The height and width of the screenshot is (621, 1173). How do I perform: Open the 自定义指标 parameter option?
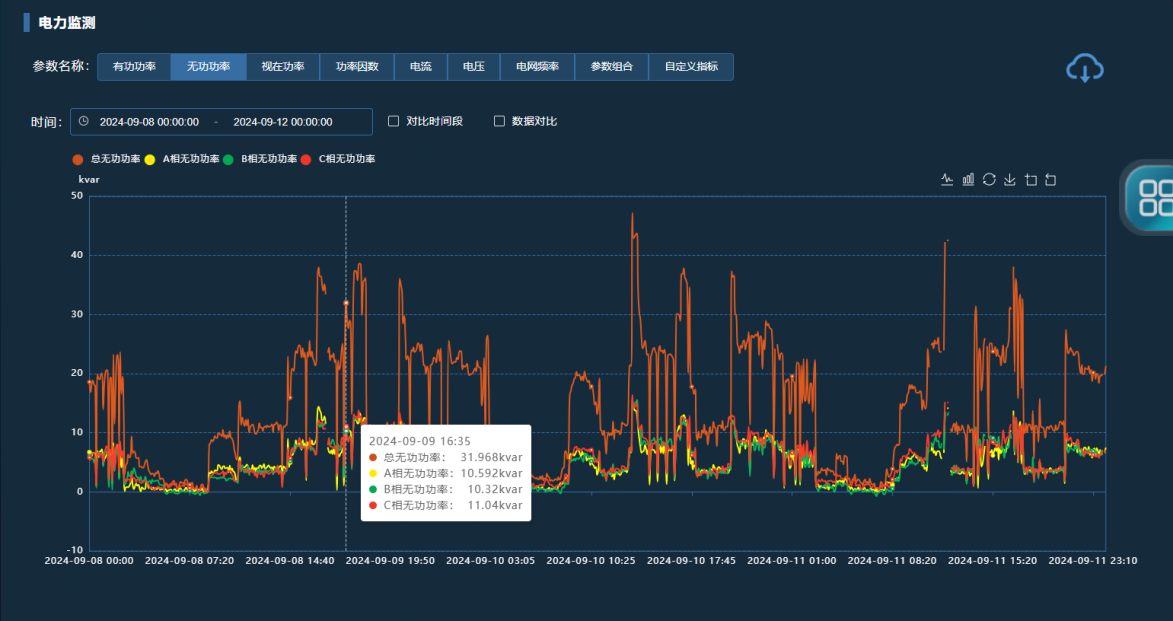(x=691, y=67)
